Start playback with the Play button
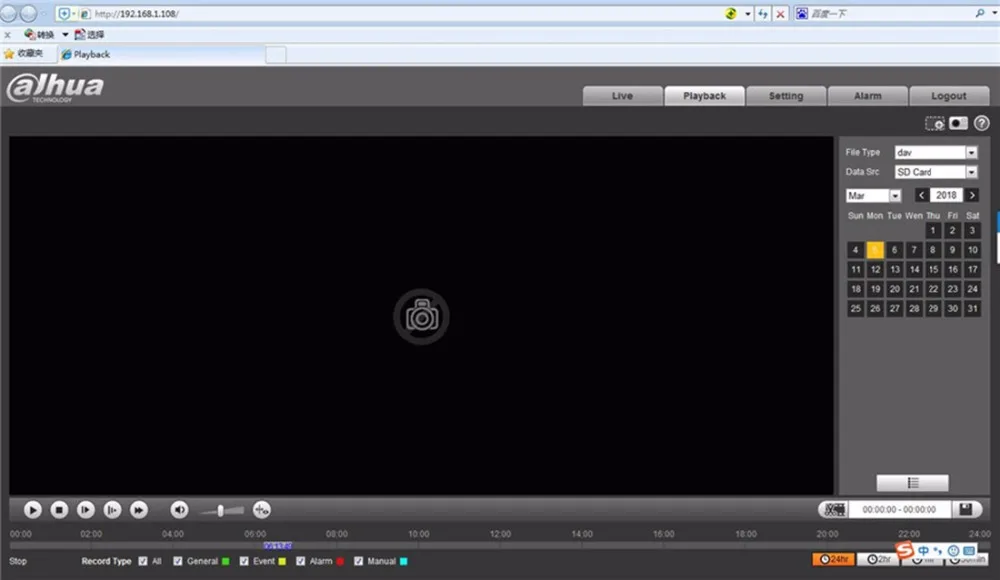 coord(33,510)
